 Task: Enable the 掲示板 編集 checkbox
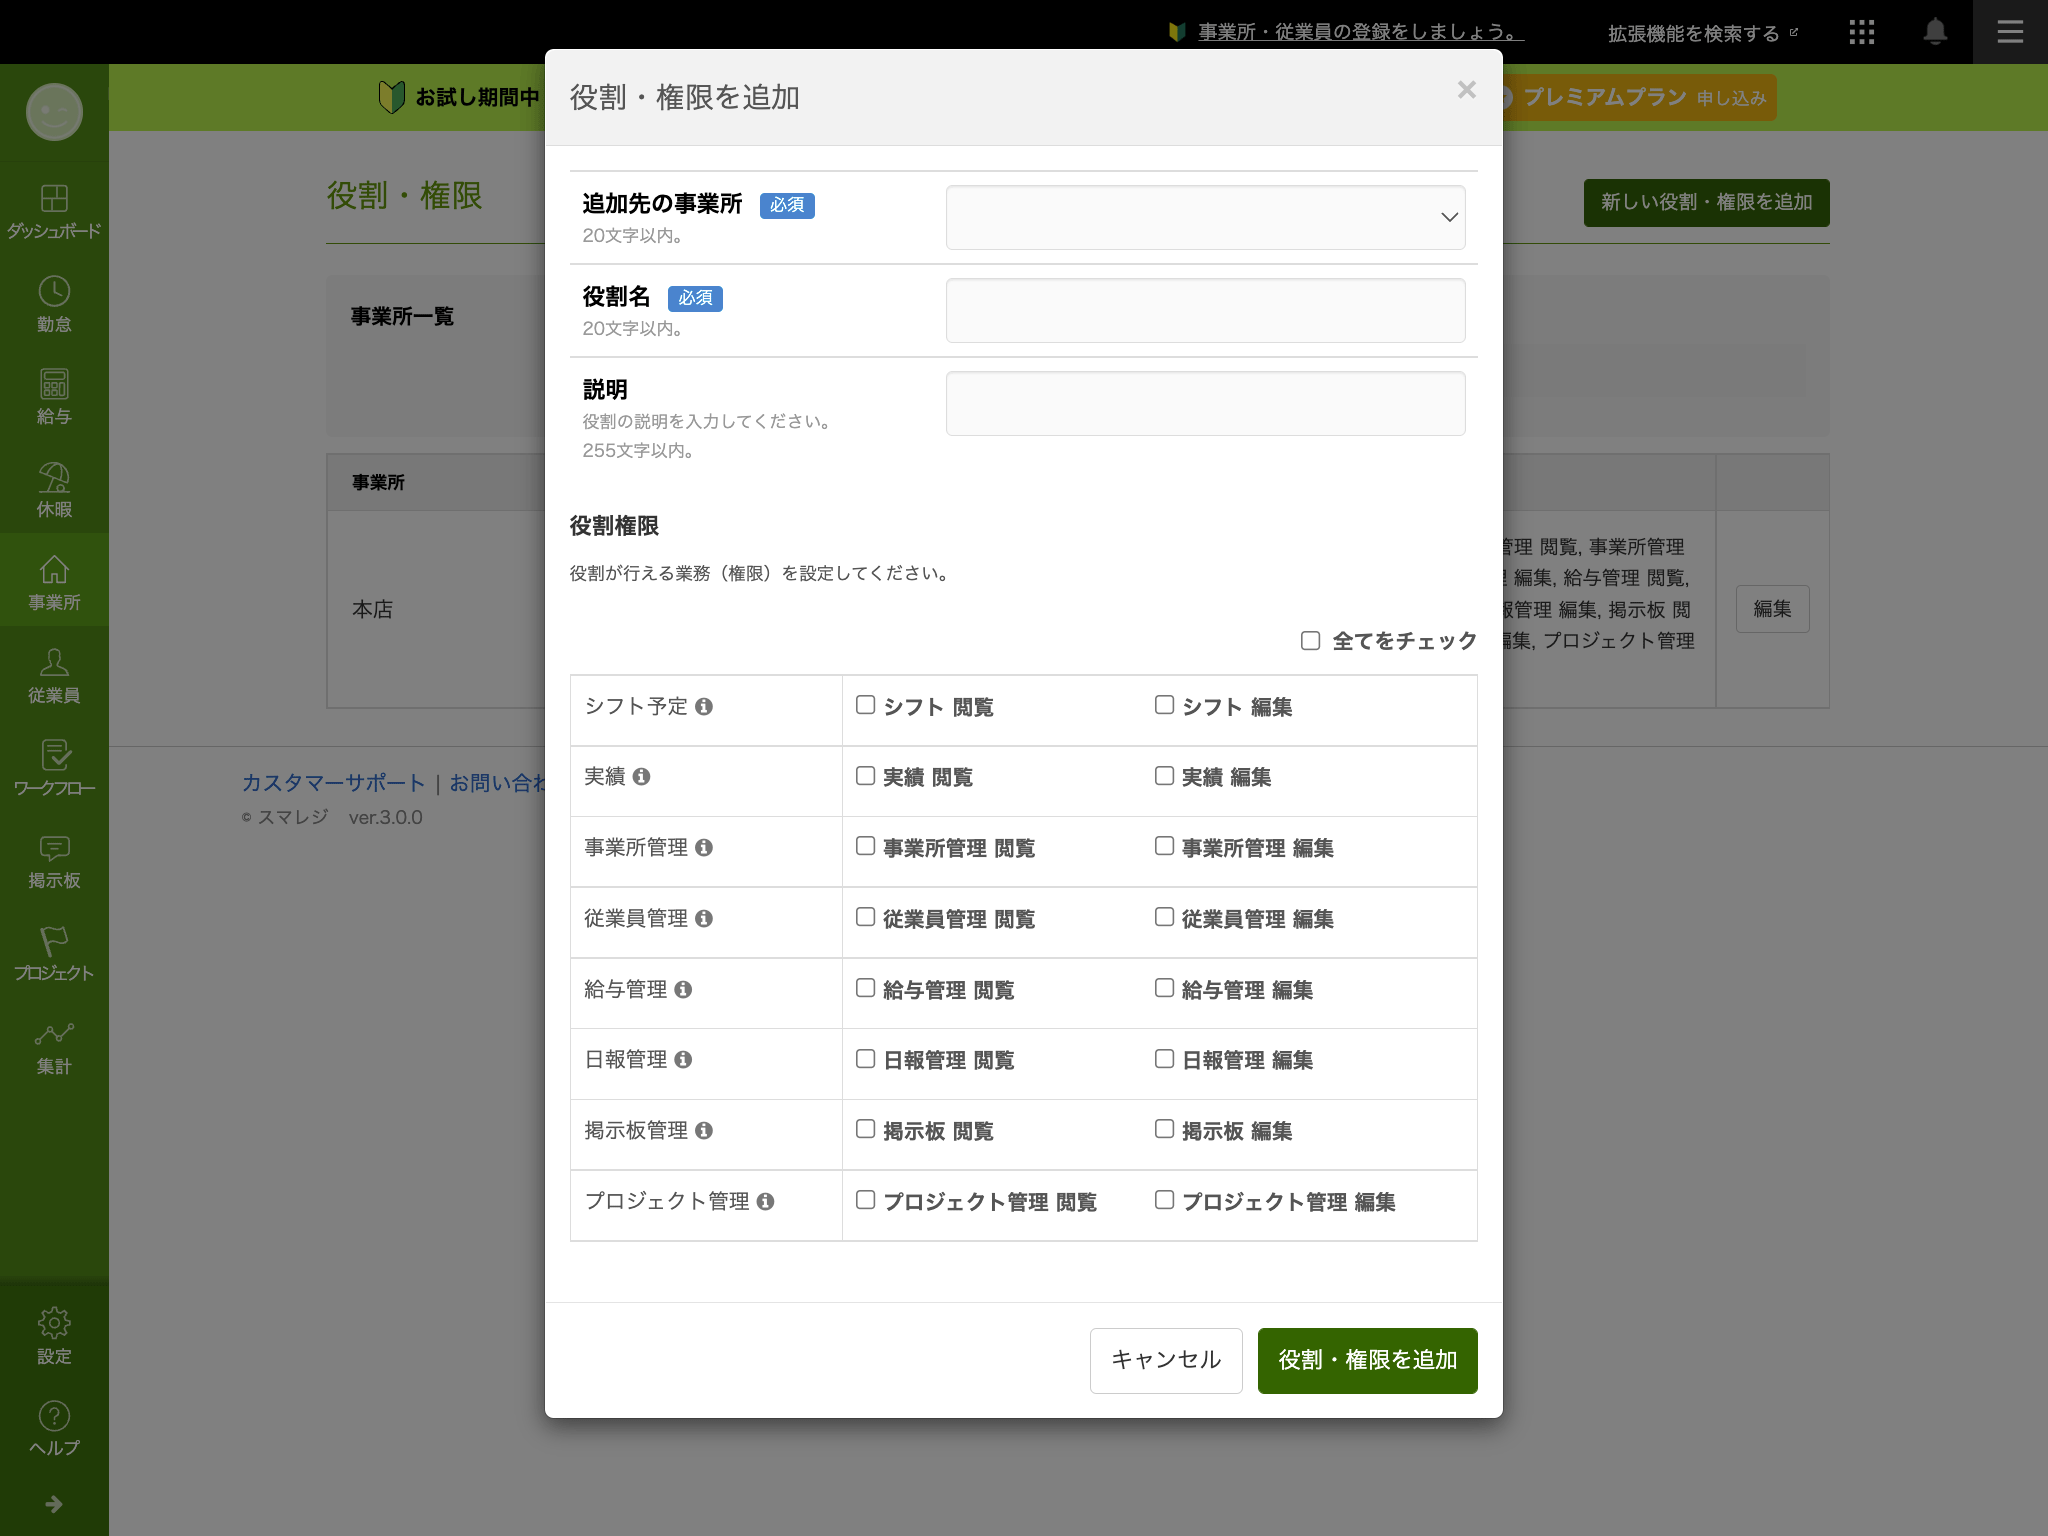1165,1129
